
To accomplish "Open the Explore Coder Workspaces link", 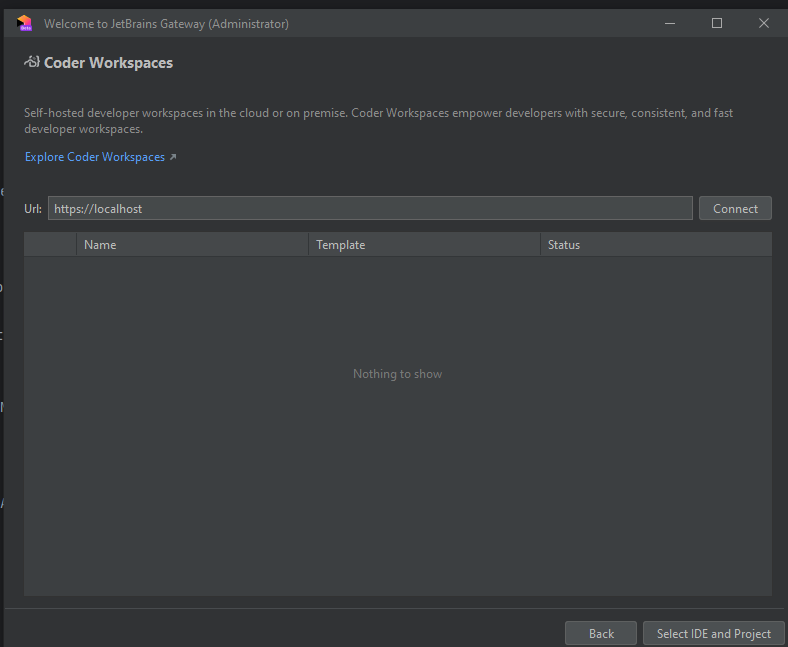I will pos(95,157).
